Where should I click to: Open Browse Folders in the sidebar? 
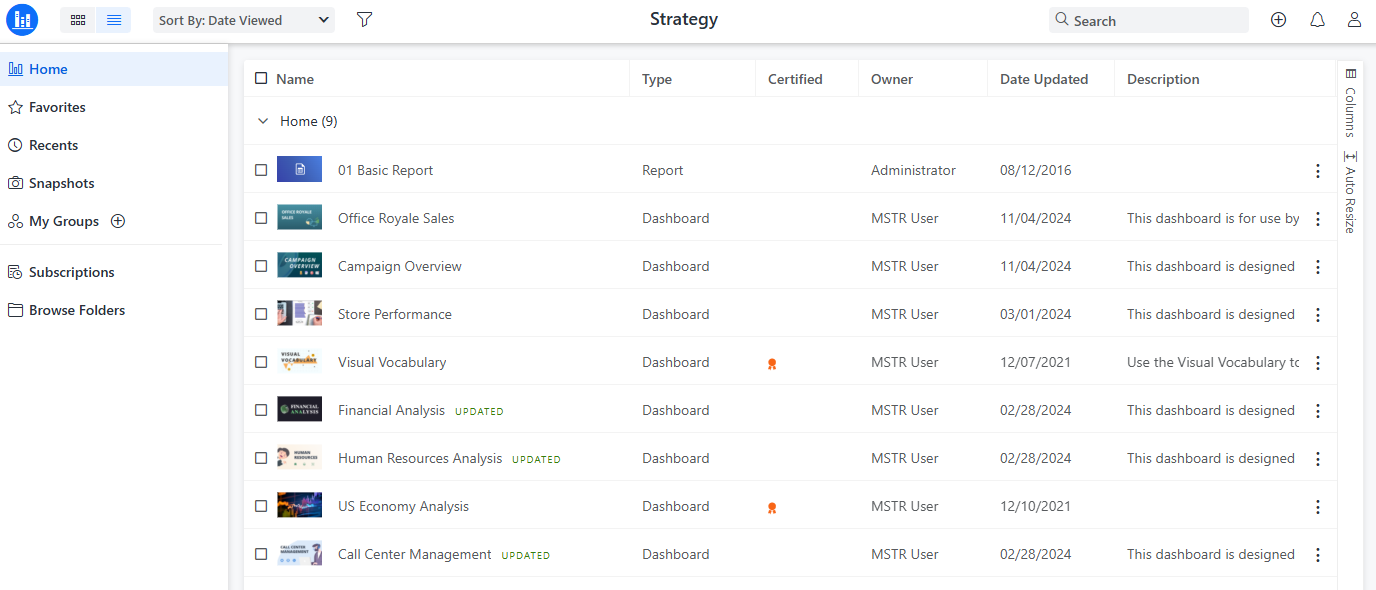[76, 310]
